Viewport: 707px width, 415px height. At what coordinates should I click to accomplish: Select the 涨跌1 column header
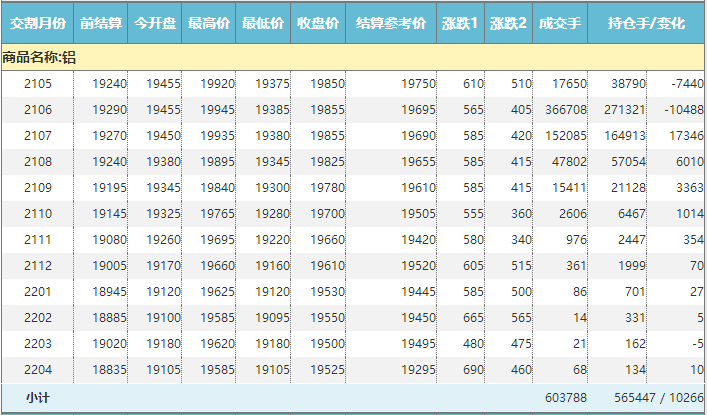[460, 23]
